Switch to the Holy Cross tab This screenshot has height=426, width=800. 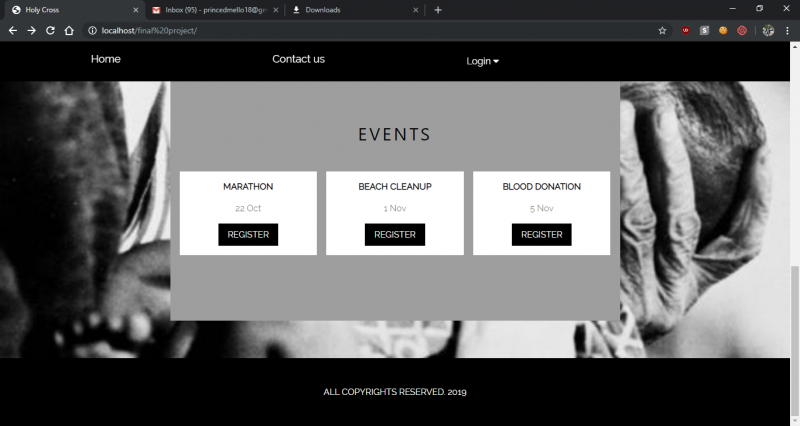point(74,10)
